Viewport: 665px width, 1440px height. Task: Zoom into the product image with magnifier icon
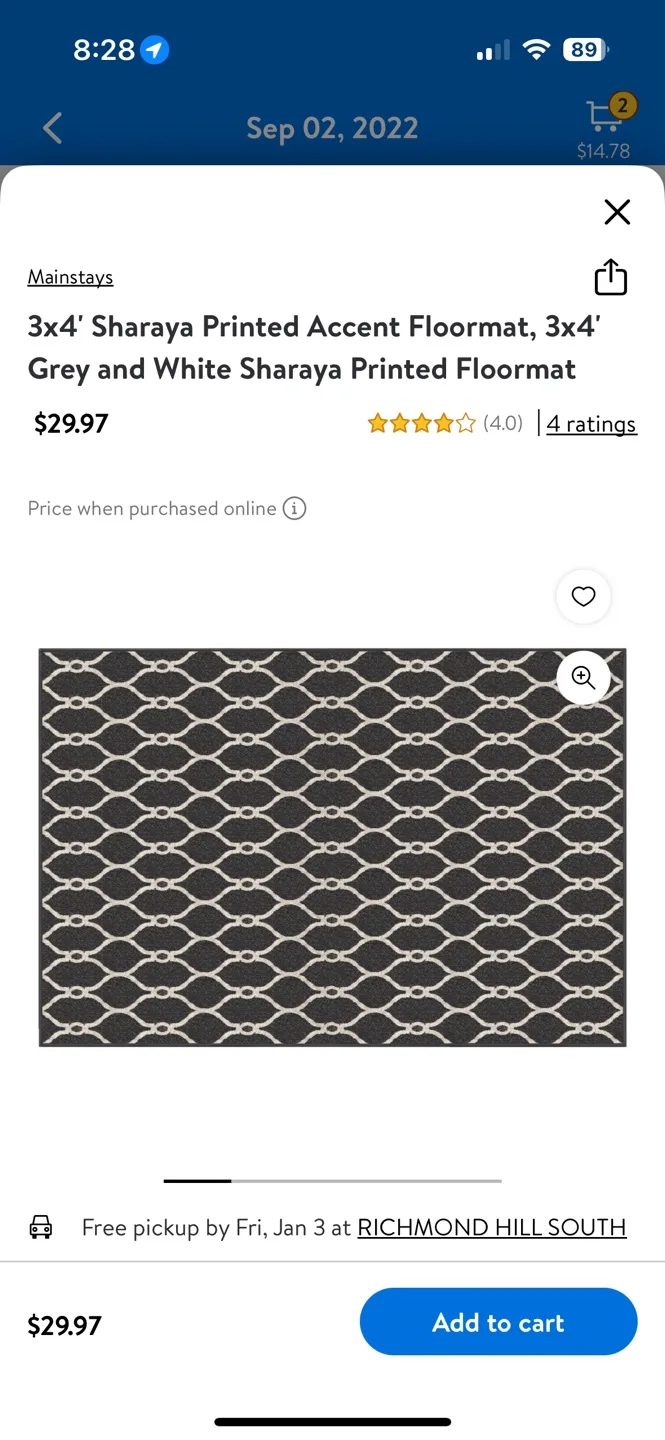point(583,677)
